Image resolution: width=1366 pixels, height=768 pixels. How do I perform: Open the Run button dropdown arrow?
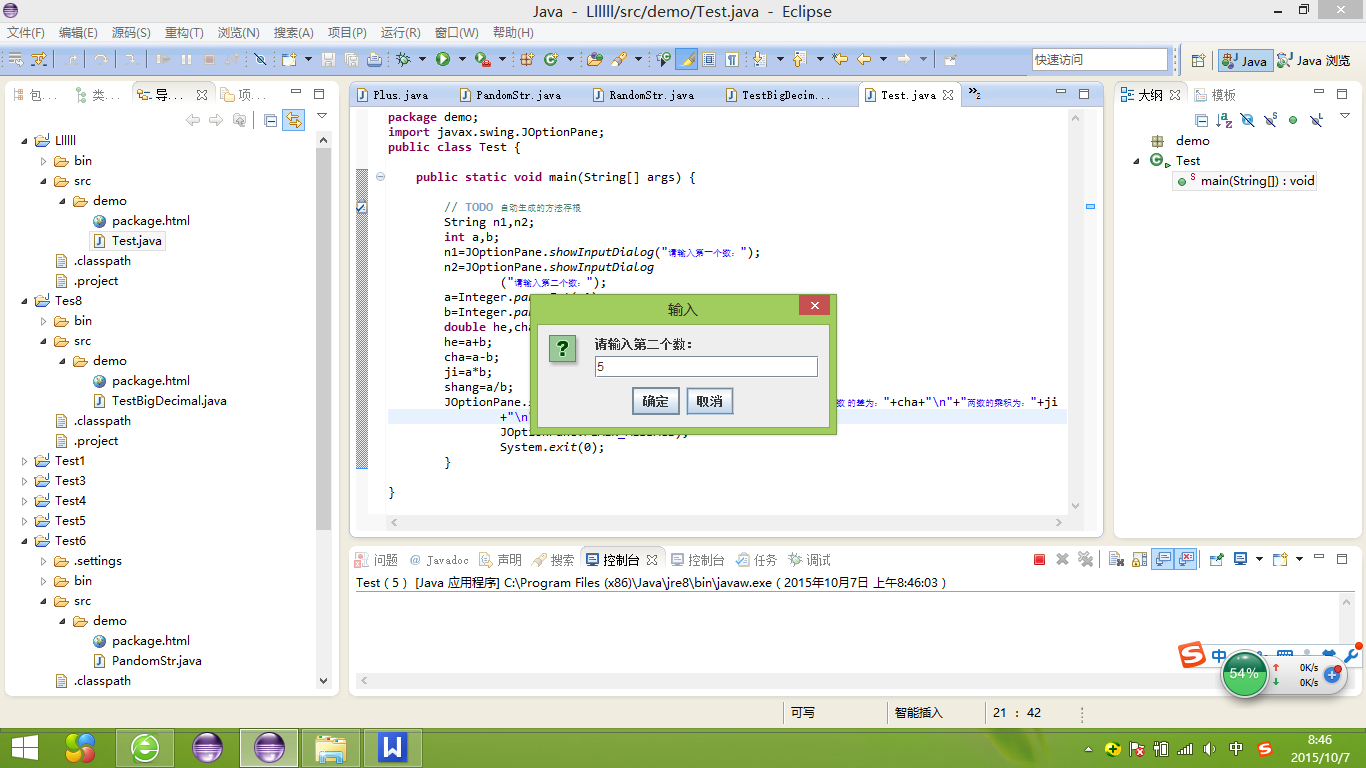462,59
